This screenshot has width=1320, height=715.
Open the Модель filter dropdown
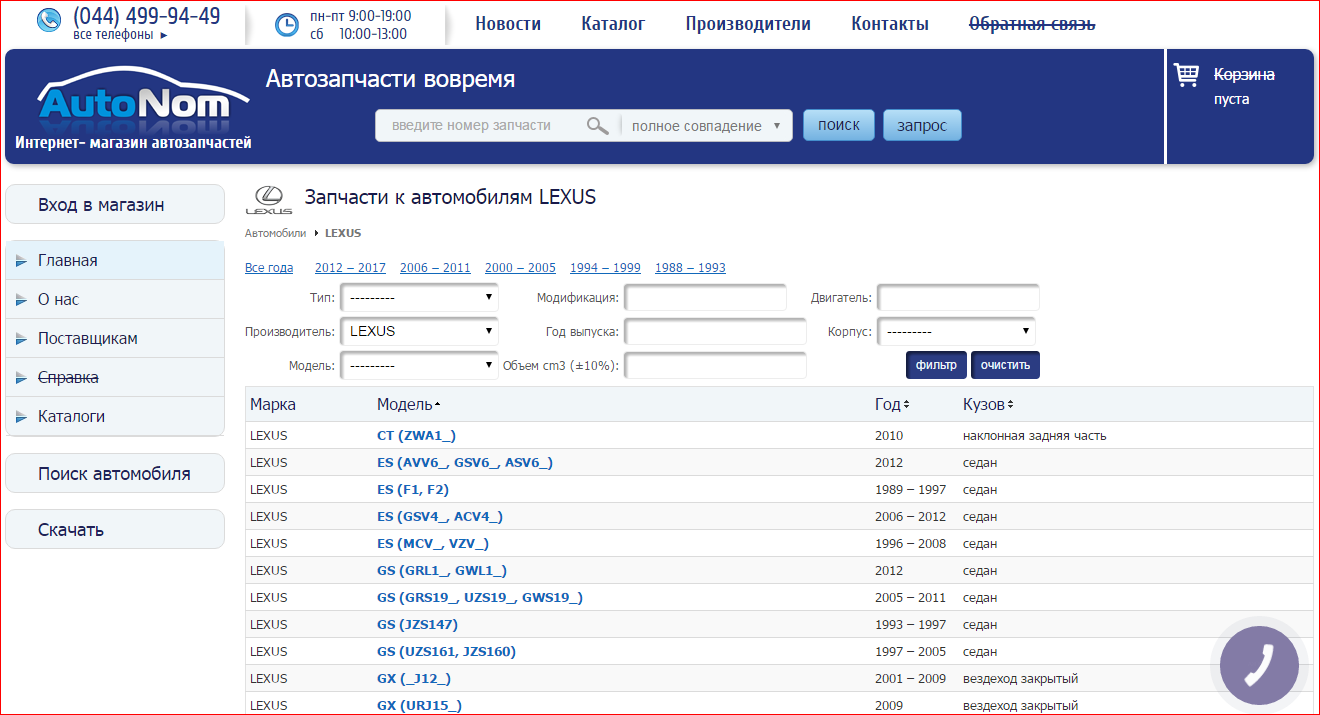(420, 366)
